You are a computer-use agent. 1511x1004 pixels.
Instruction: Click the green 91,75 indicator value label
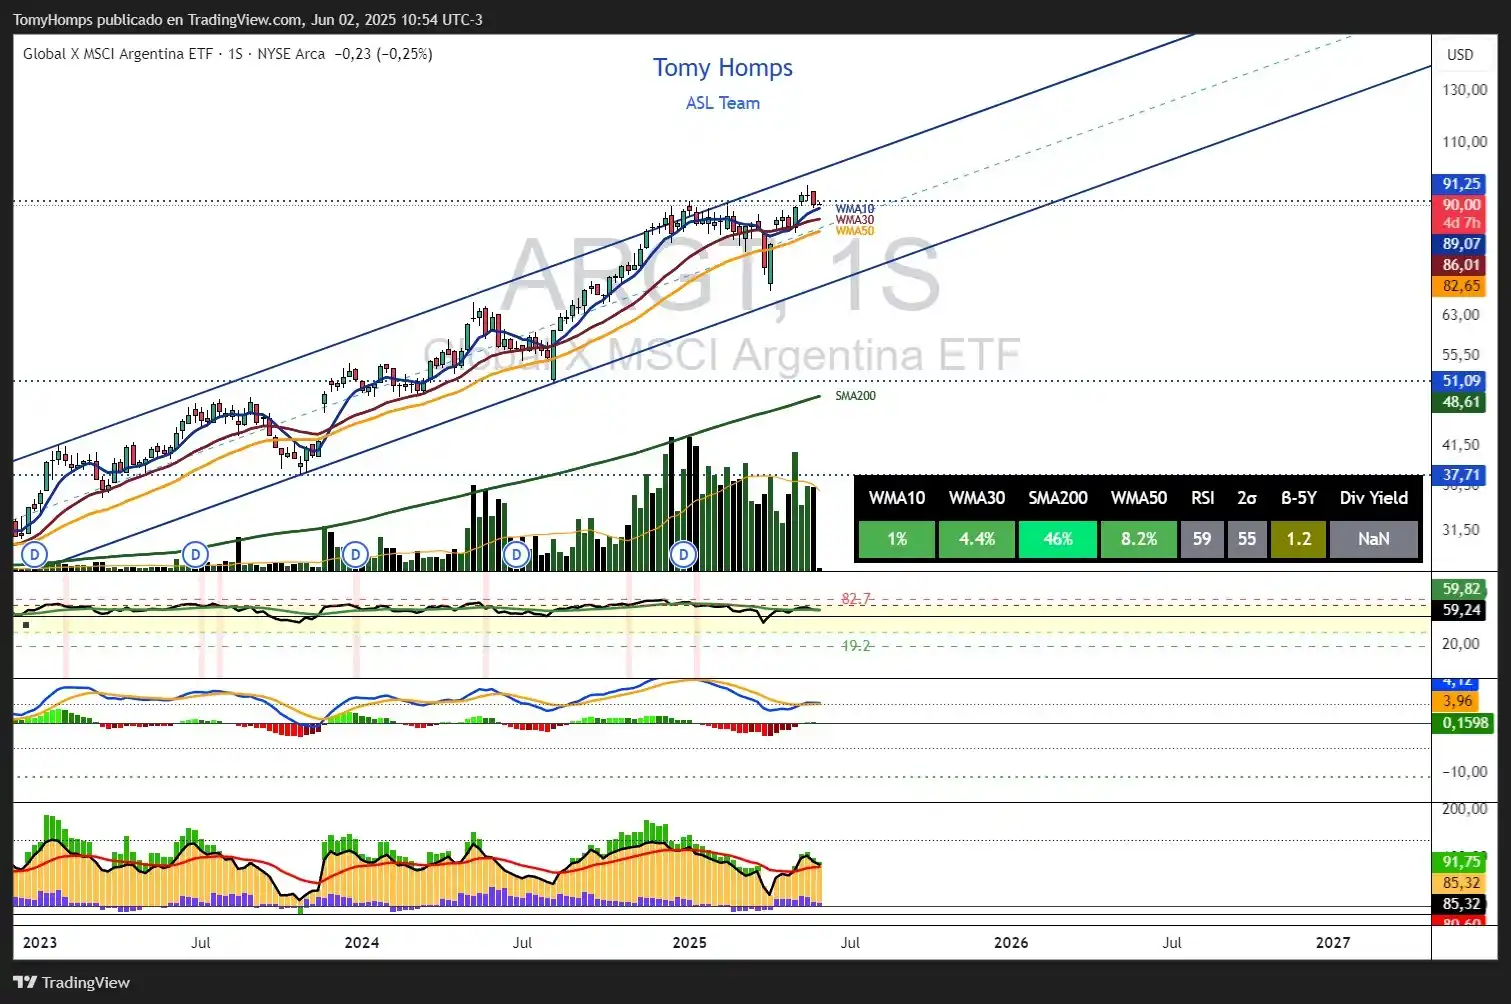[x=1460, y=862]
